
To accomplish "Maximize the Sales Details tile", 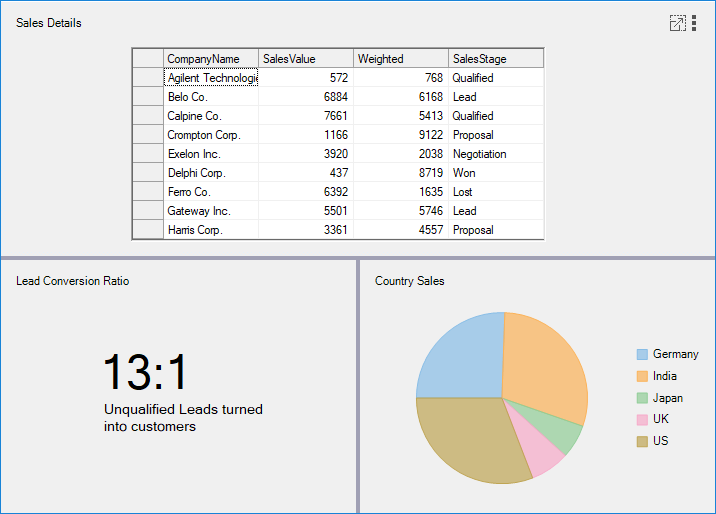I will (x=677, y=23).
